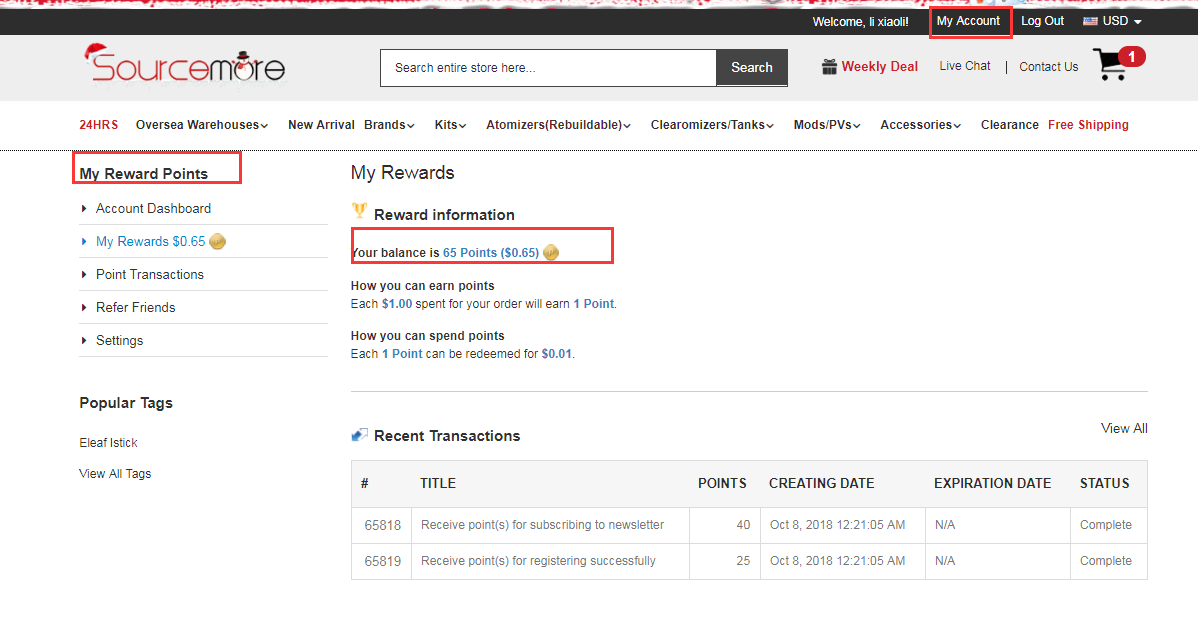This screenshot has height=625, width=1198.
Task: Click the 65 Points ($0.65) balance text
Action: pyautogui.click(x=491, y=253)
